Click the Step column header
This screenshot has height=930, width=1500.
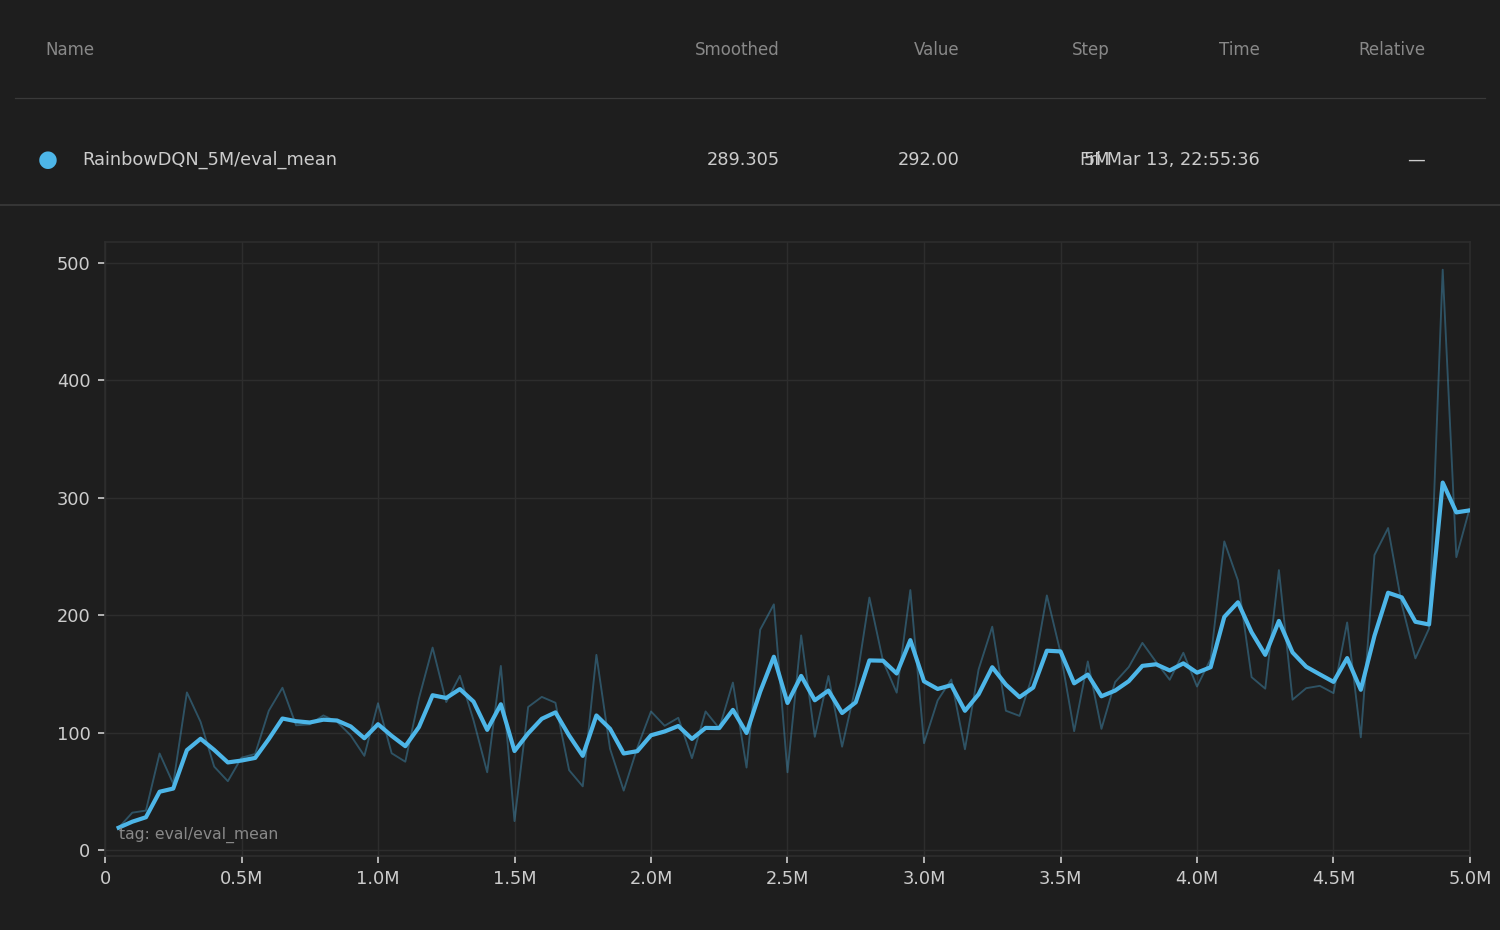tap(1089, 50)
